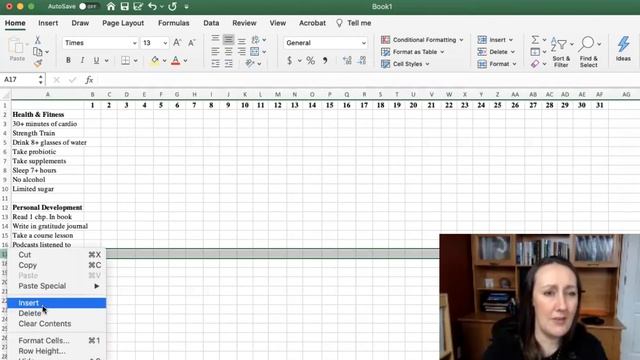Screen dimensions: 640x360
Task: Click the fx insert function icon
Action: tap(89, 80)
